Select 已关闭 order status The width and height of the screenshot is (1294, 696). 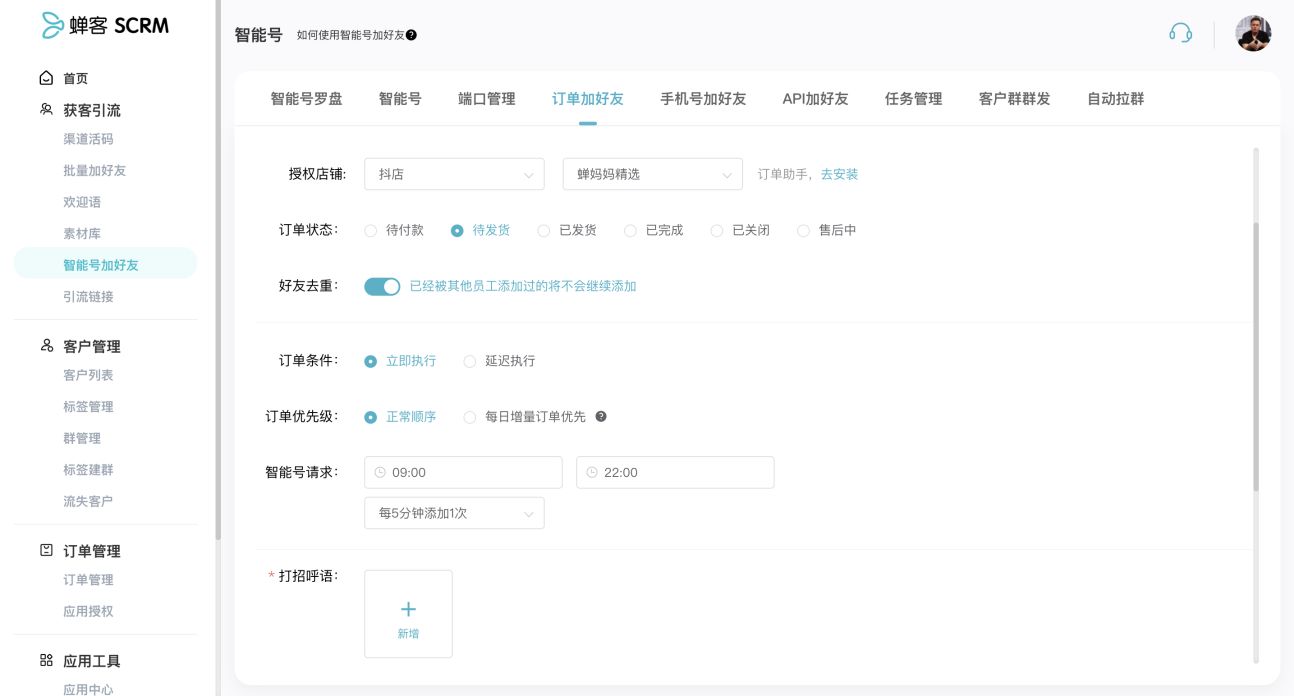(x=740, y=230)
